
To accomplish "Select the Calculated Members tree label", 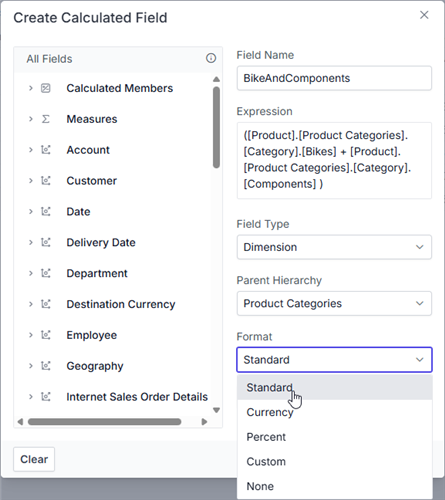I will click(120, 88).
